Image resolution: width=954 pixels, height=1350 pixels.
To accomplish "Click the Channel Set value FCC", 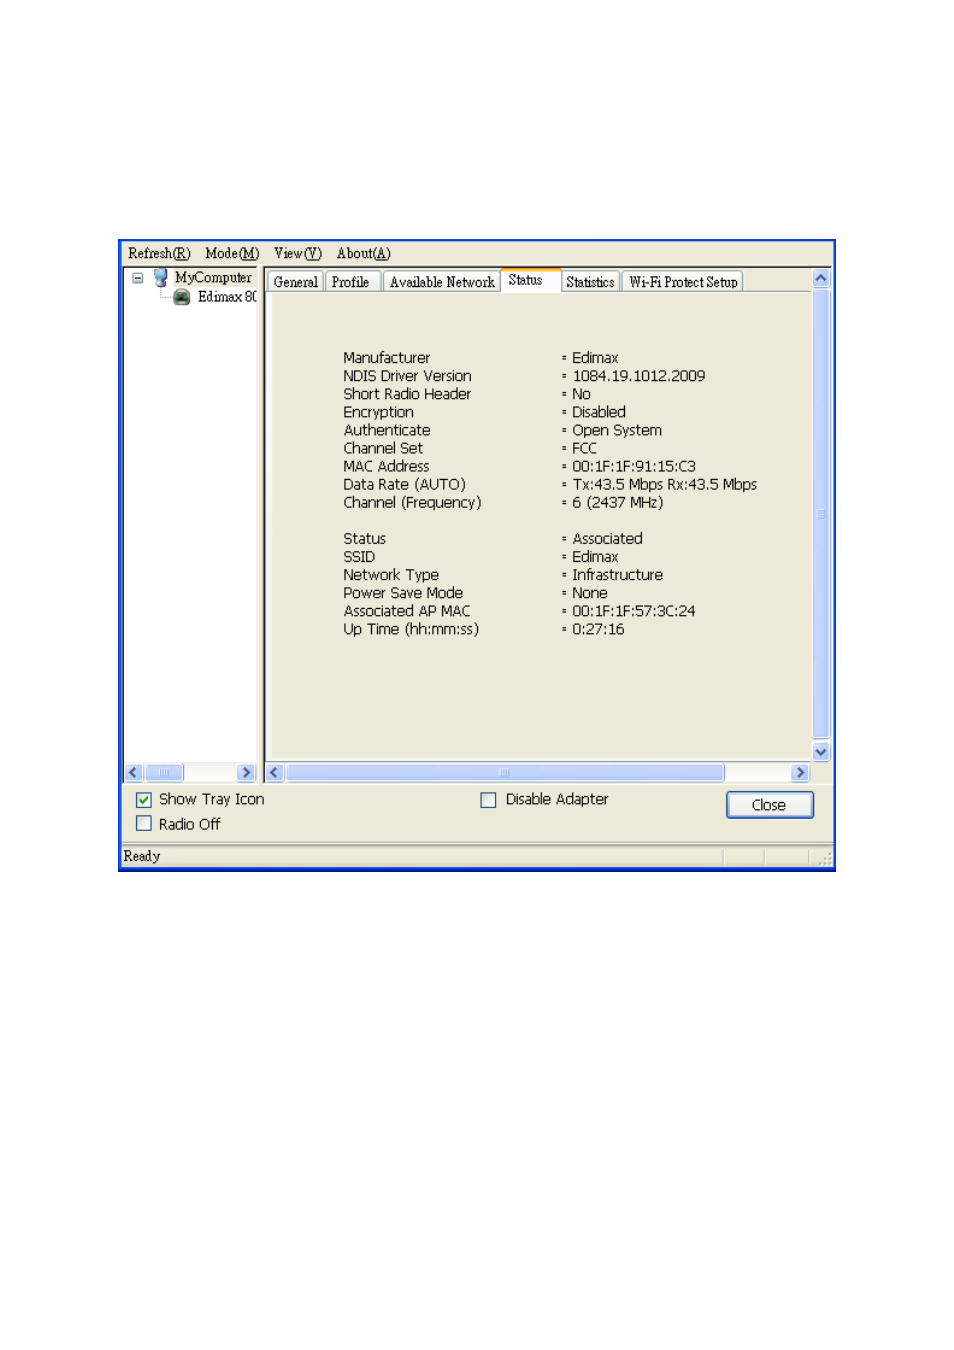I will tap(585, 449).
